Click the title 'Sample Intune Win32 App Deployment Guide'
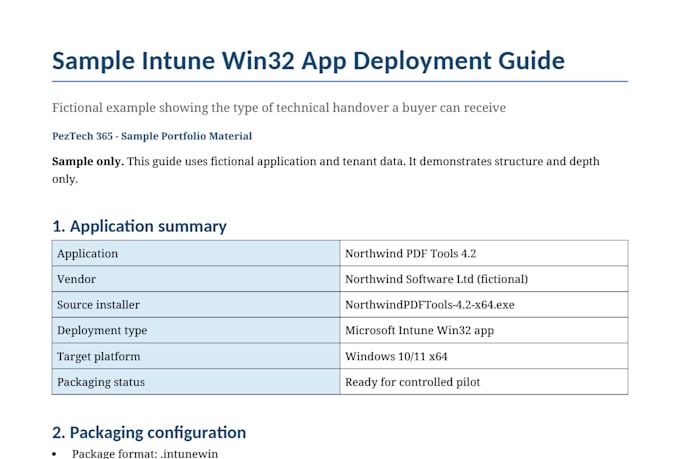The height and width of the screenshot is (459, 680). (308, 61)
